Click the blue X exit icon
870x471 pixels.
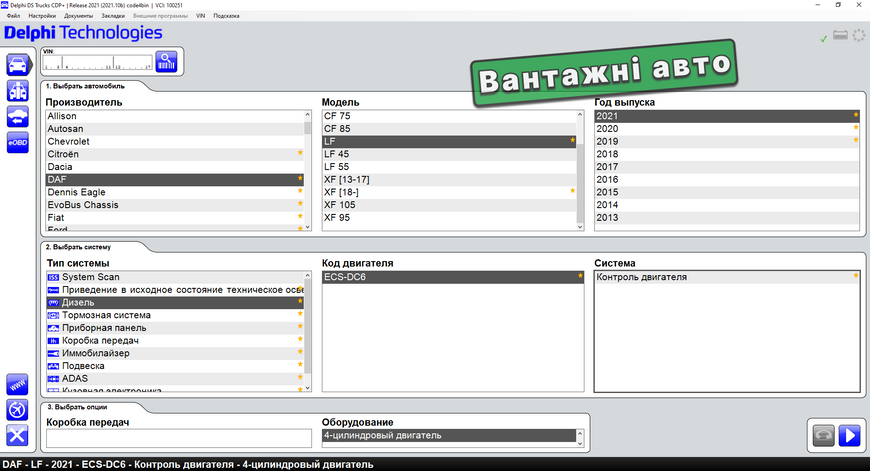[17, 435]
